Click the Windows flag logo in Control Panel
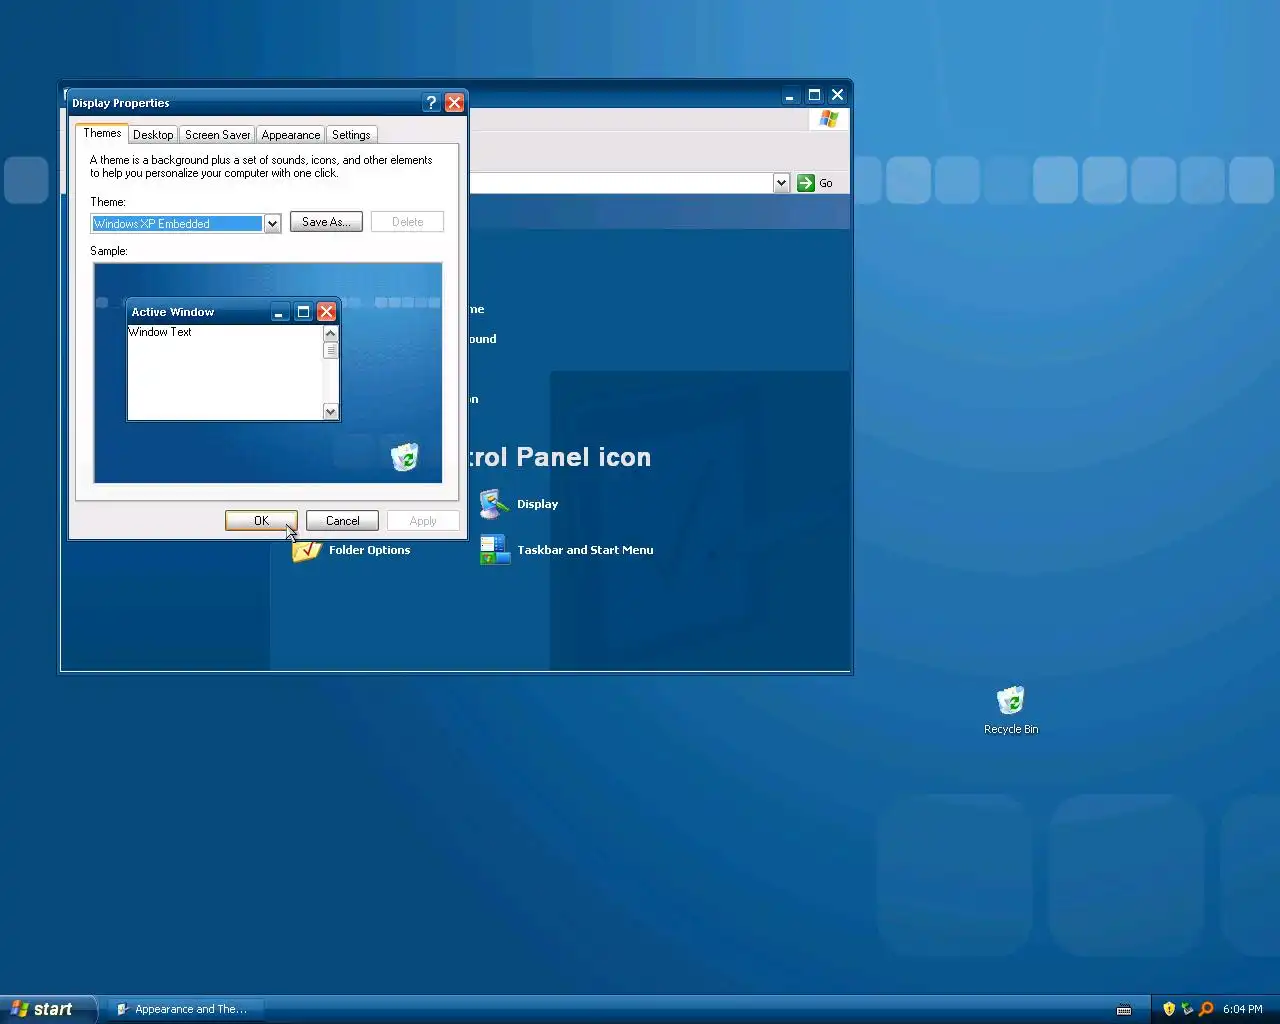Screen dimensions: 1280x1024 pyautogui.click(x=828, y=119)
